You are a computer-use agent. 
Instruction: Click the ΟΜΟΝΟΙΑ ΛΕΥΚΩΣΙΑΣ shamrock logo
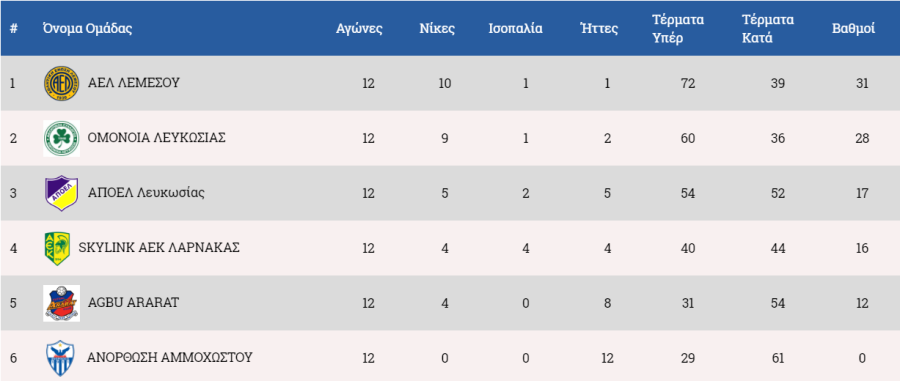click(x=61, y=138)
